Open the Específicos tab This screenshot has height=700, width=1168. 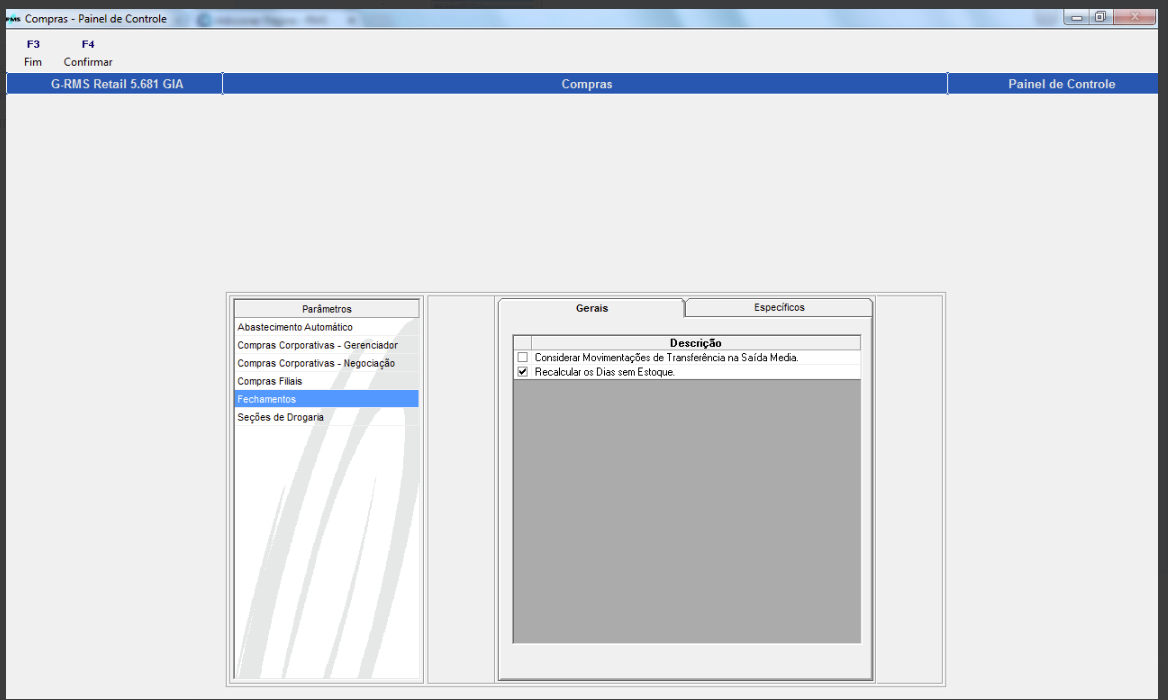pos(779,307)
